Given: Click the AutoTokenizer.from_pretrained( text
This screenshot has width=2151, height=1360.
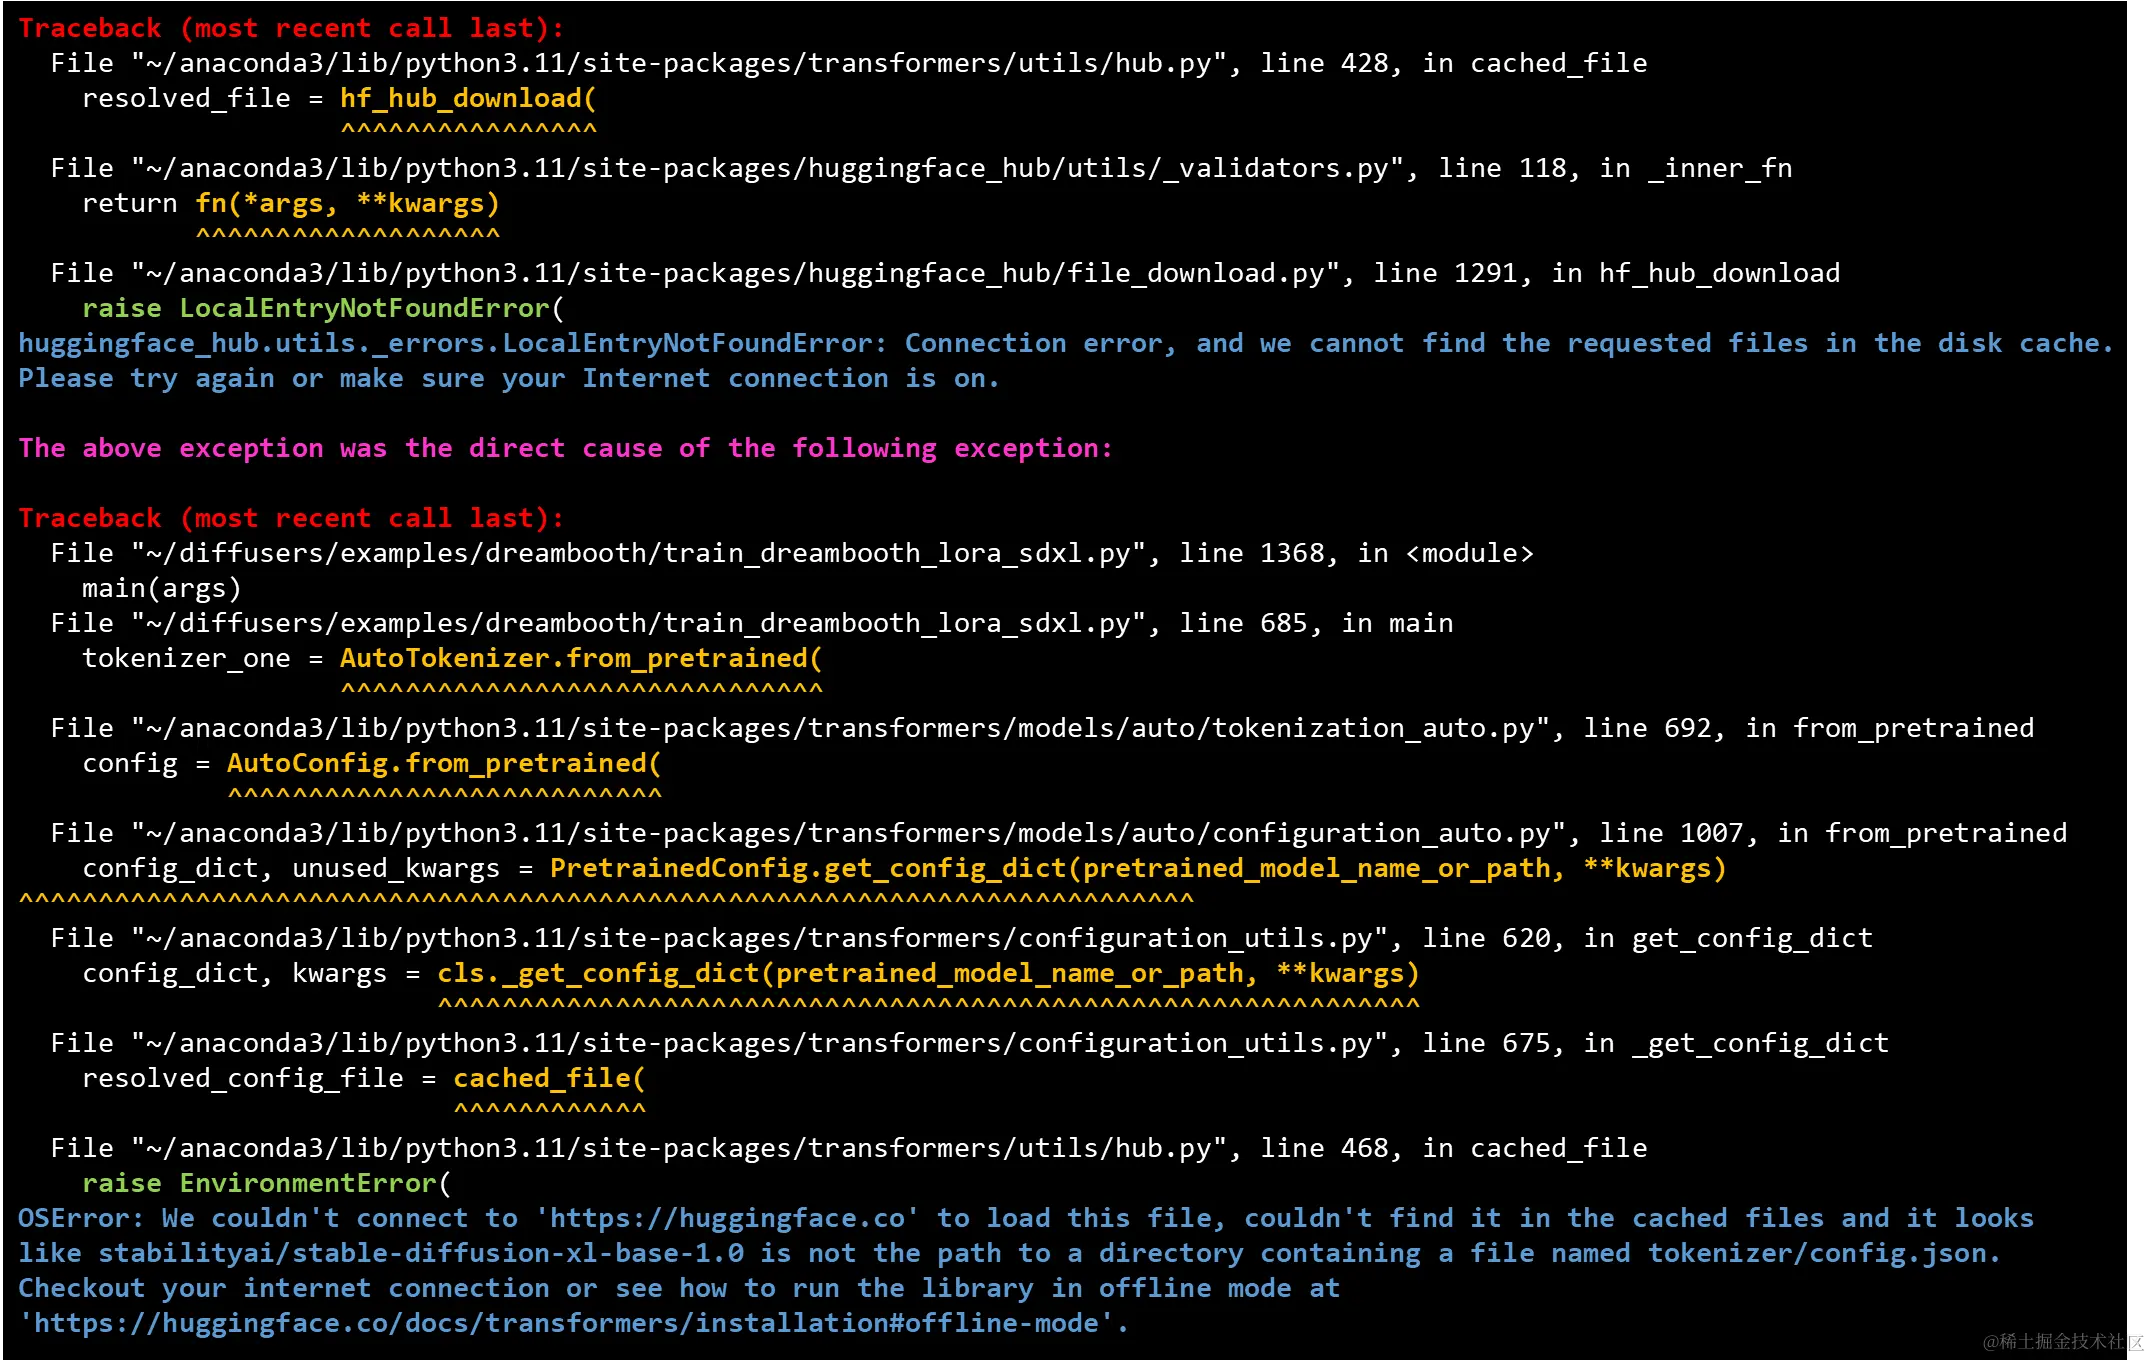Looking at the screenshot, I should pyautogui.click(x=581, y=658).
